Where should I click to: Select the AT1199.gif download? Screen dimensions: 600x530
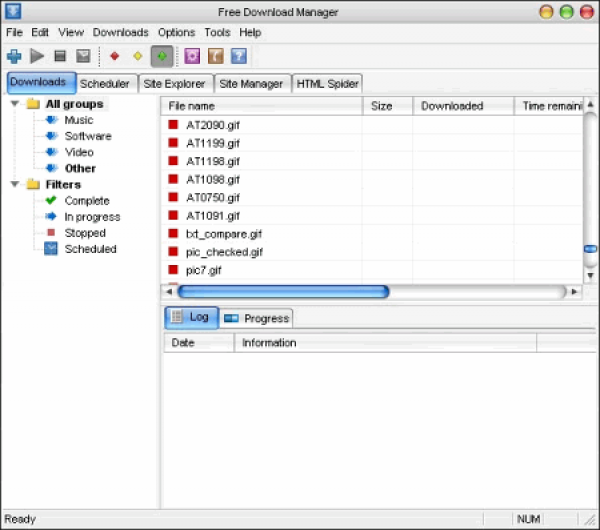(x=213, y=143)
